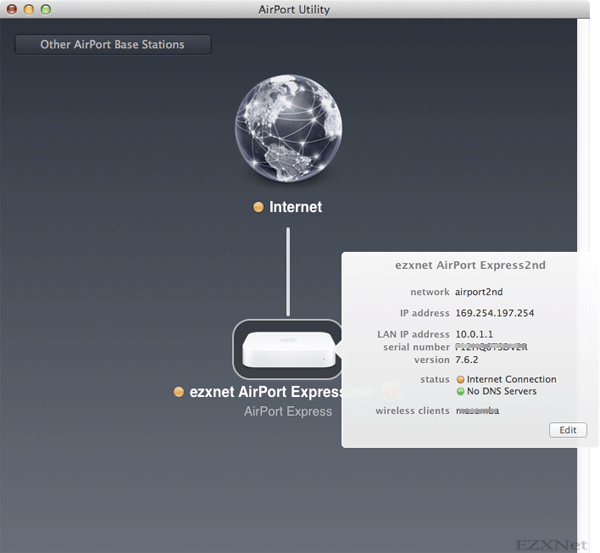The image size is (600, 553).
Task: Click the No DNS Servers status text
Action: coord(502,391)
